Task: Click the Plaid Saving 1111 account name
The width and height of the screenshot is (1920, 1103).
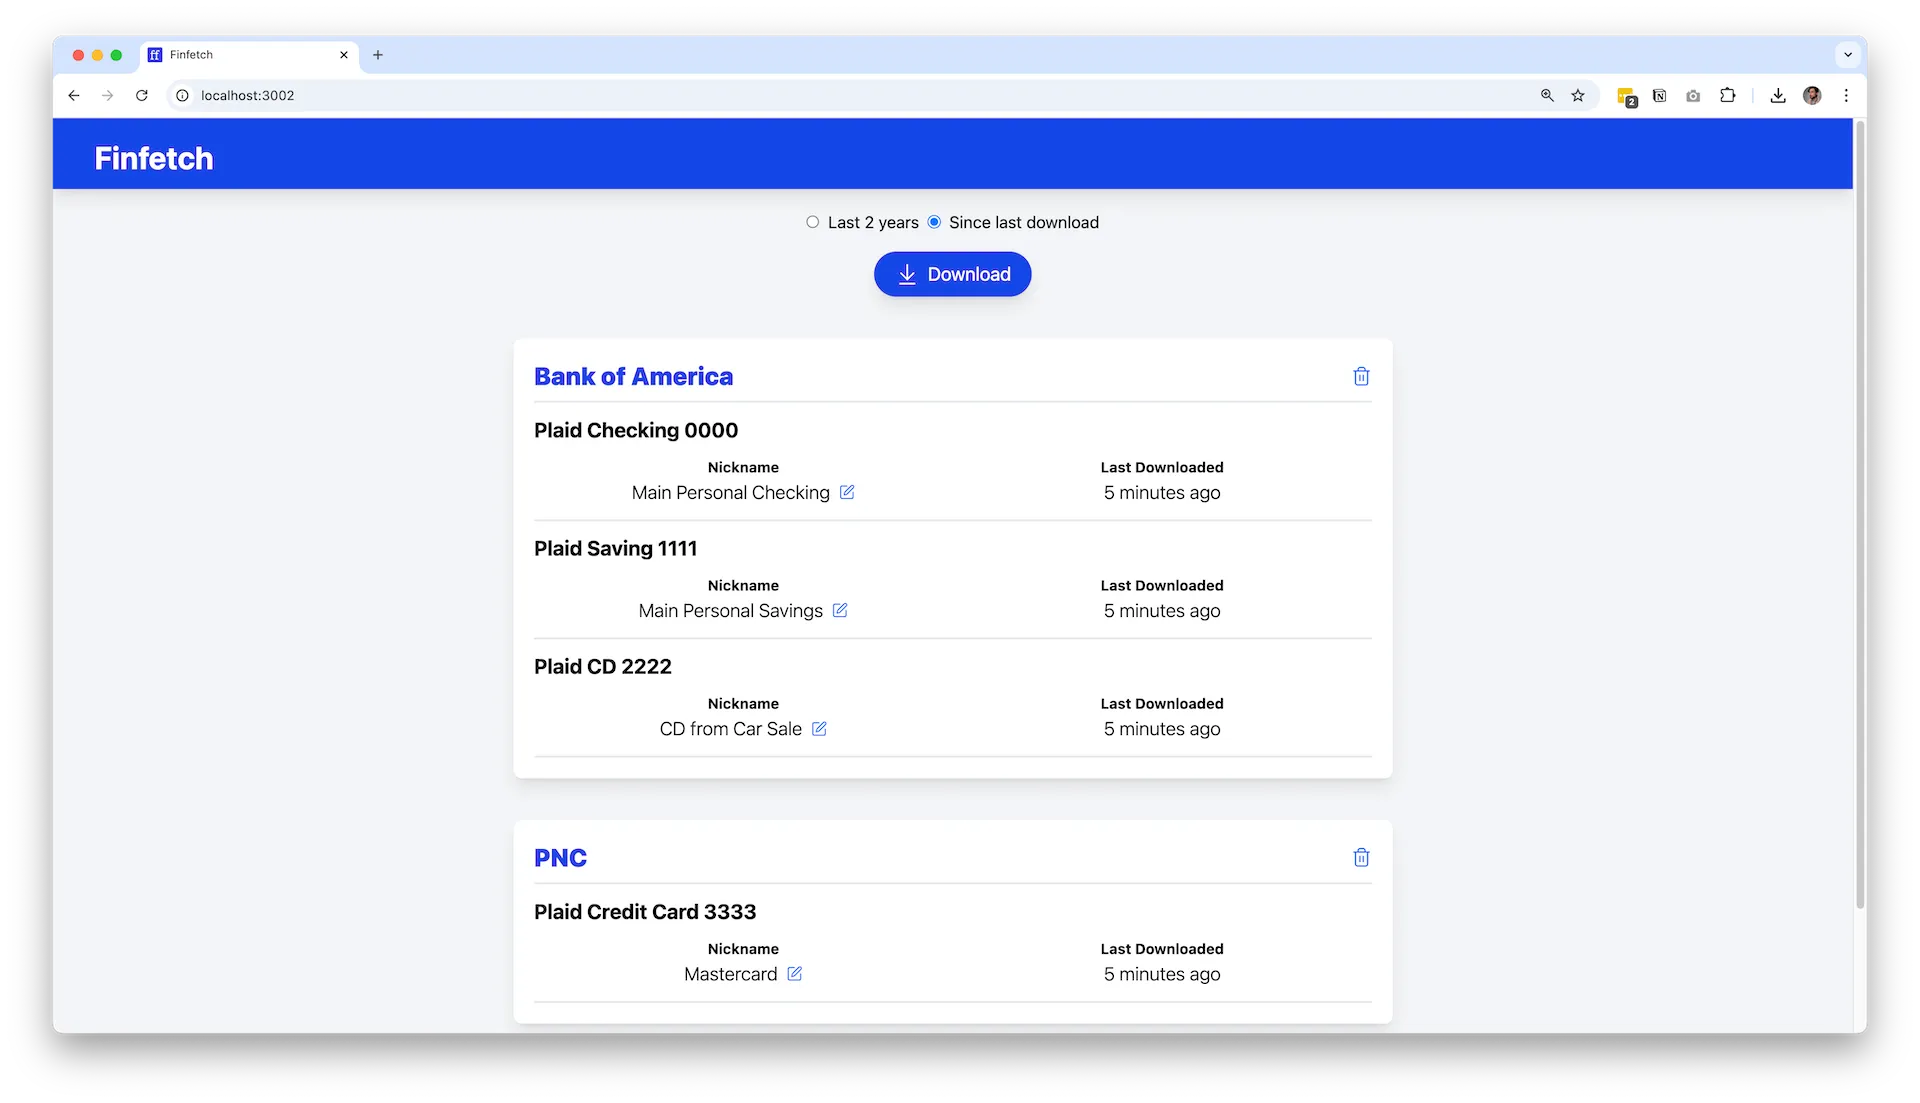Action: [615, 548]
